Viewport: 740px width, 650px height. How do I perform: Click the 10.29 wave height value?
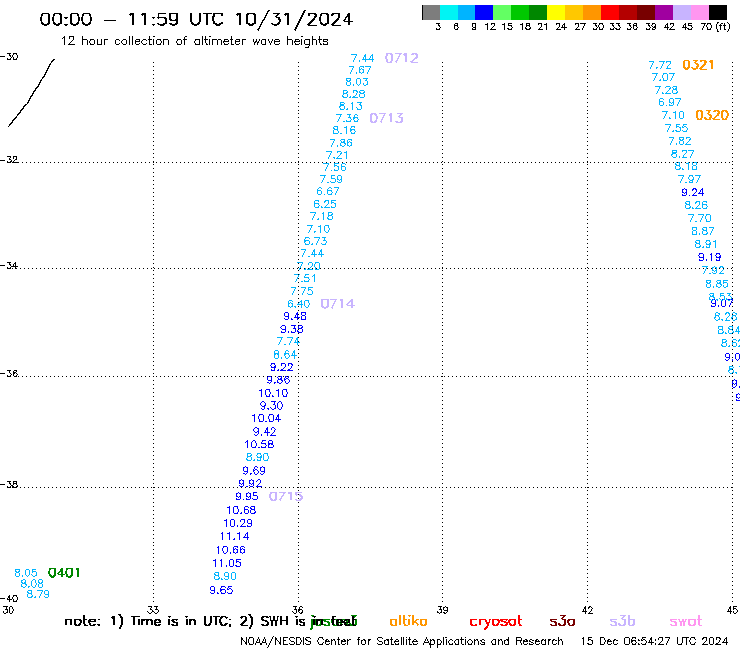coord(238,523)
